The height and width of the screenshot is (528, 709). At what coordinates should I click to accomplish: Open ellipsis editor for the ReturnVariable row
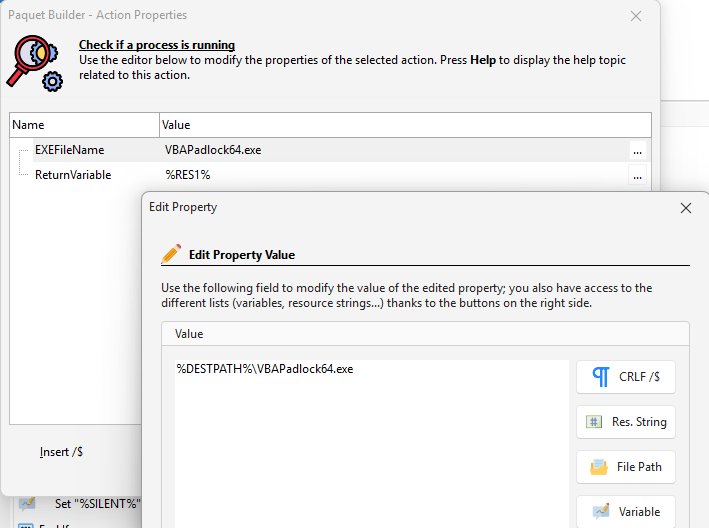pos(638,175)
